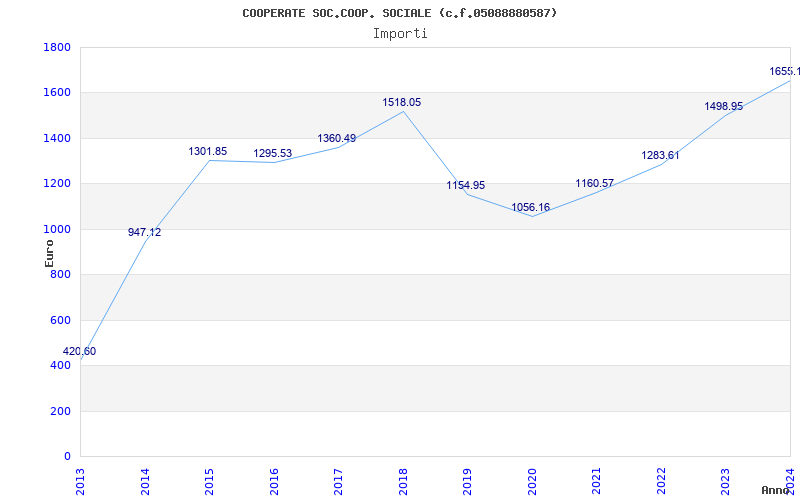Click data label 1295.53
The height and width of the screenshot is (500, 800).
pyautogui.click(x=272, y=154)
